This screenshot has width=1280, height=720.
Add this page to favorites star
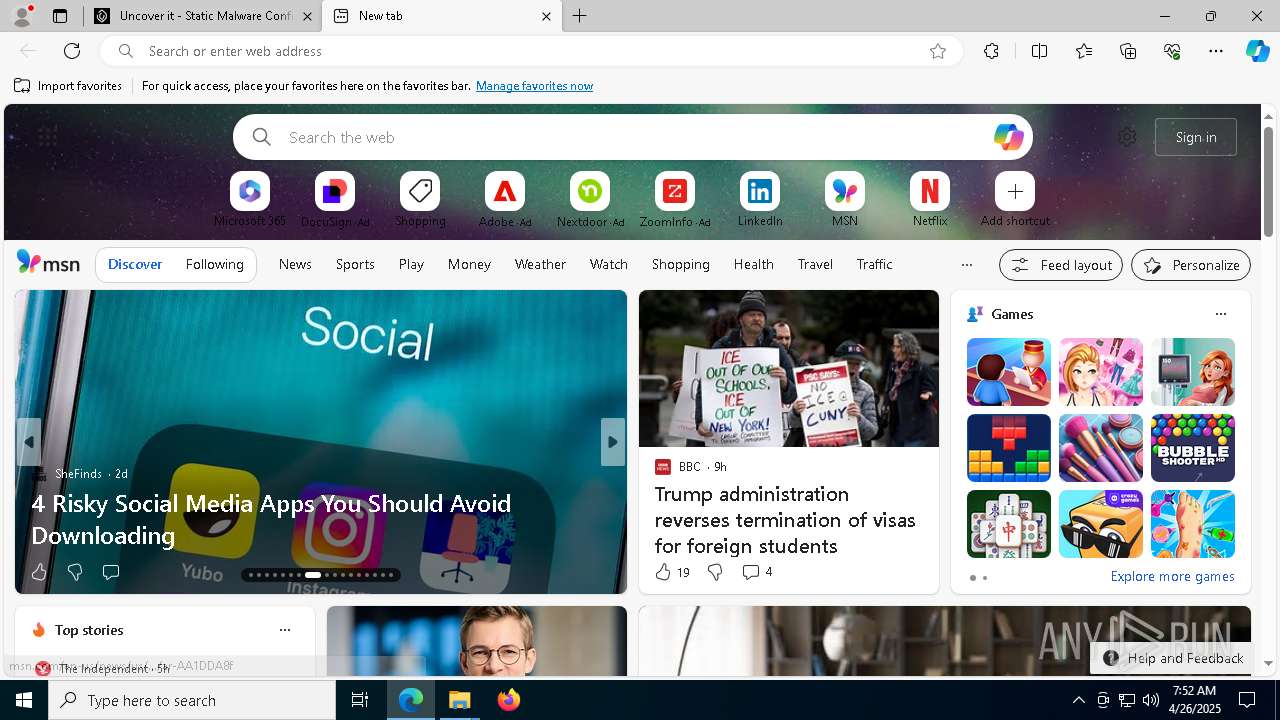pyautogui.click(x=938, y=51)
